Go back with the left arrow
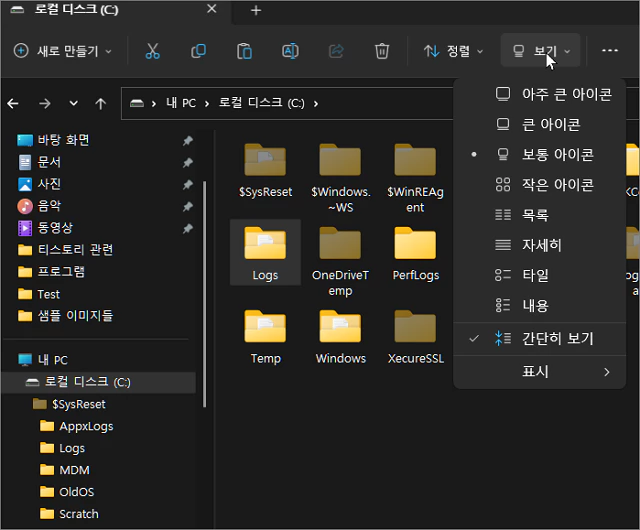 [13, 103]
